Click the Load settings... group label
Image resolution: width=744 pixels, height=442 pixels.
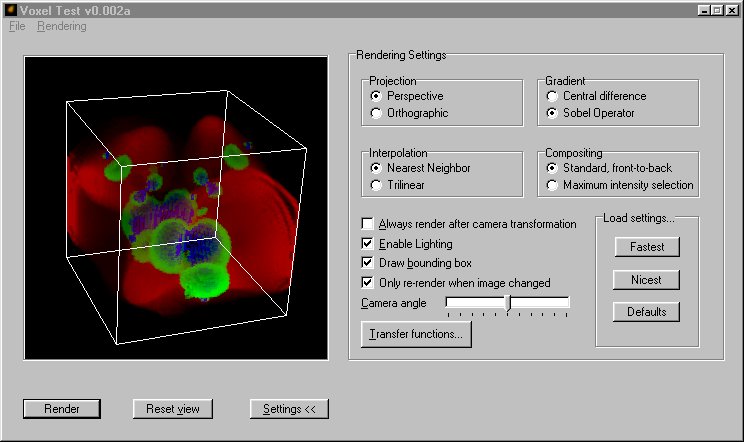pyautogui.click(x=638, y=218)
